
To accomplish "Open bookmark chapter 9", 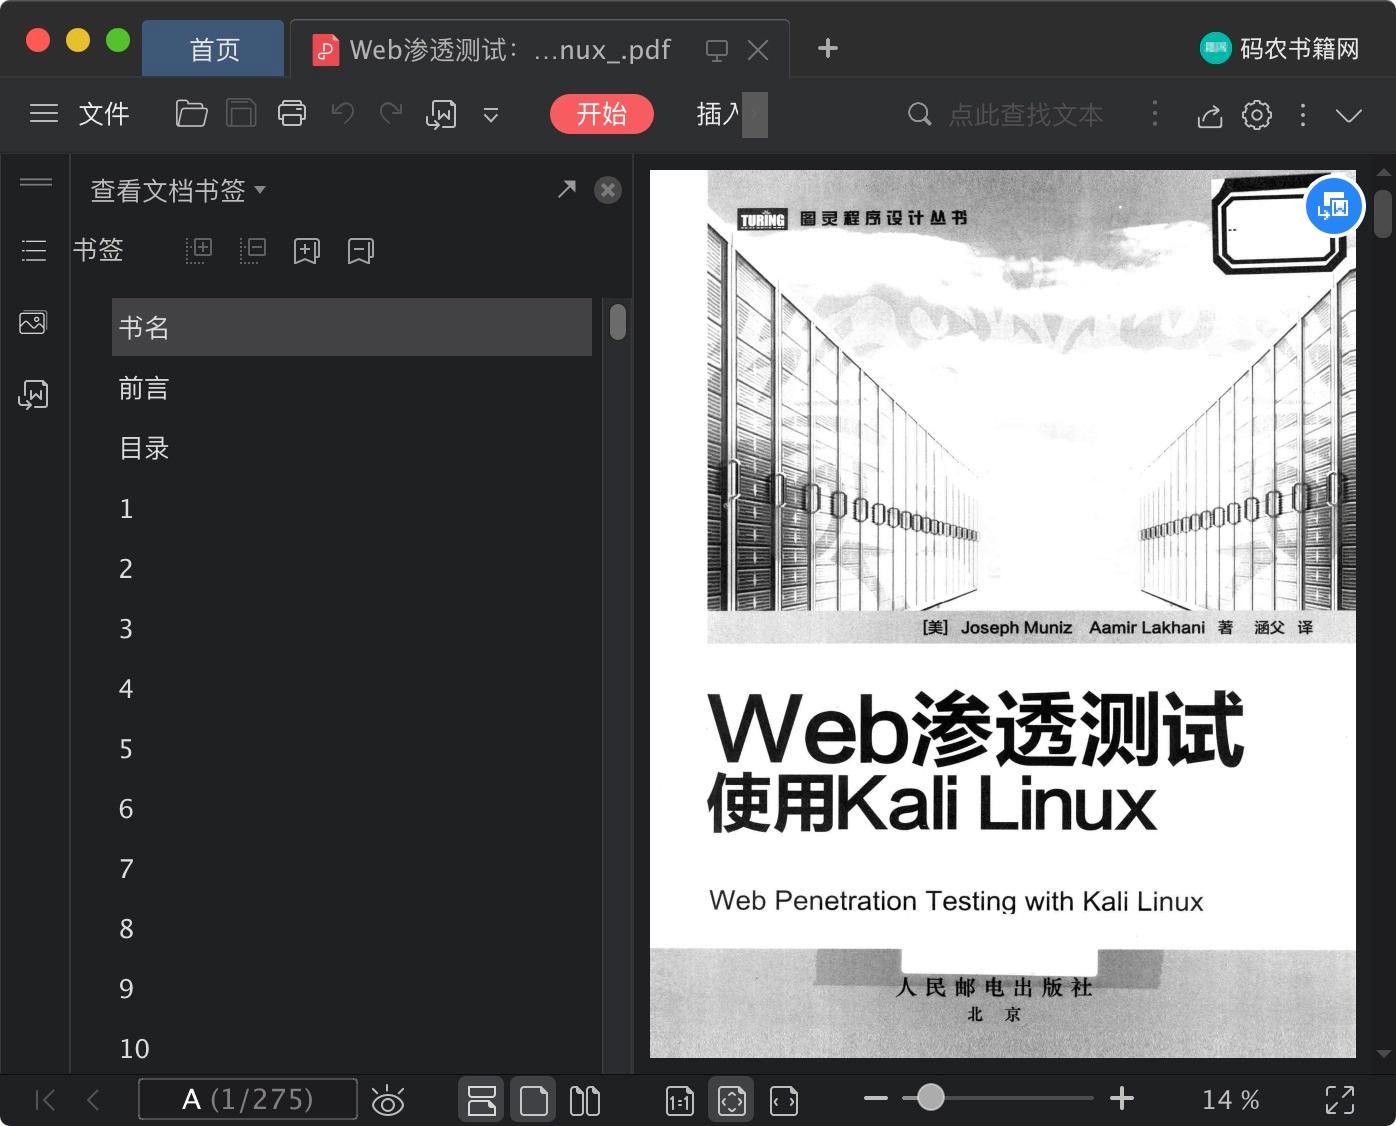I will 352,988.
